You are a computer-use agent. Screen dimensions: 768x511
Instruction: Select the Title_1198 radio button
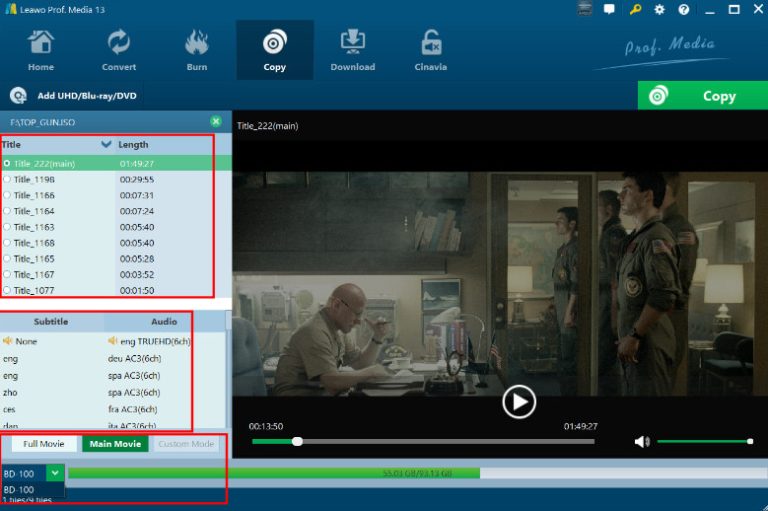(7, 179)
